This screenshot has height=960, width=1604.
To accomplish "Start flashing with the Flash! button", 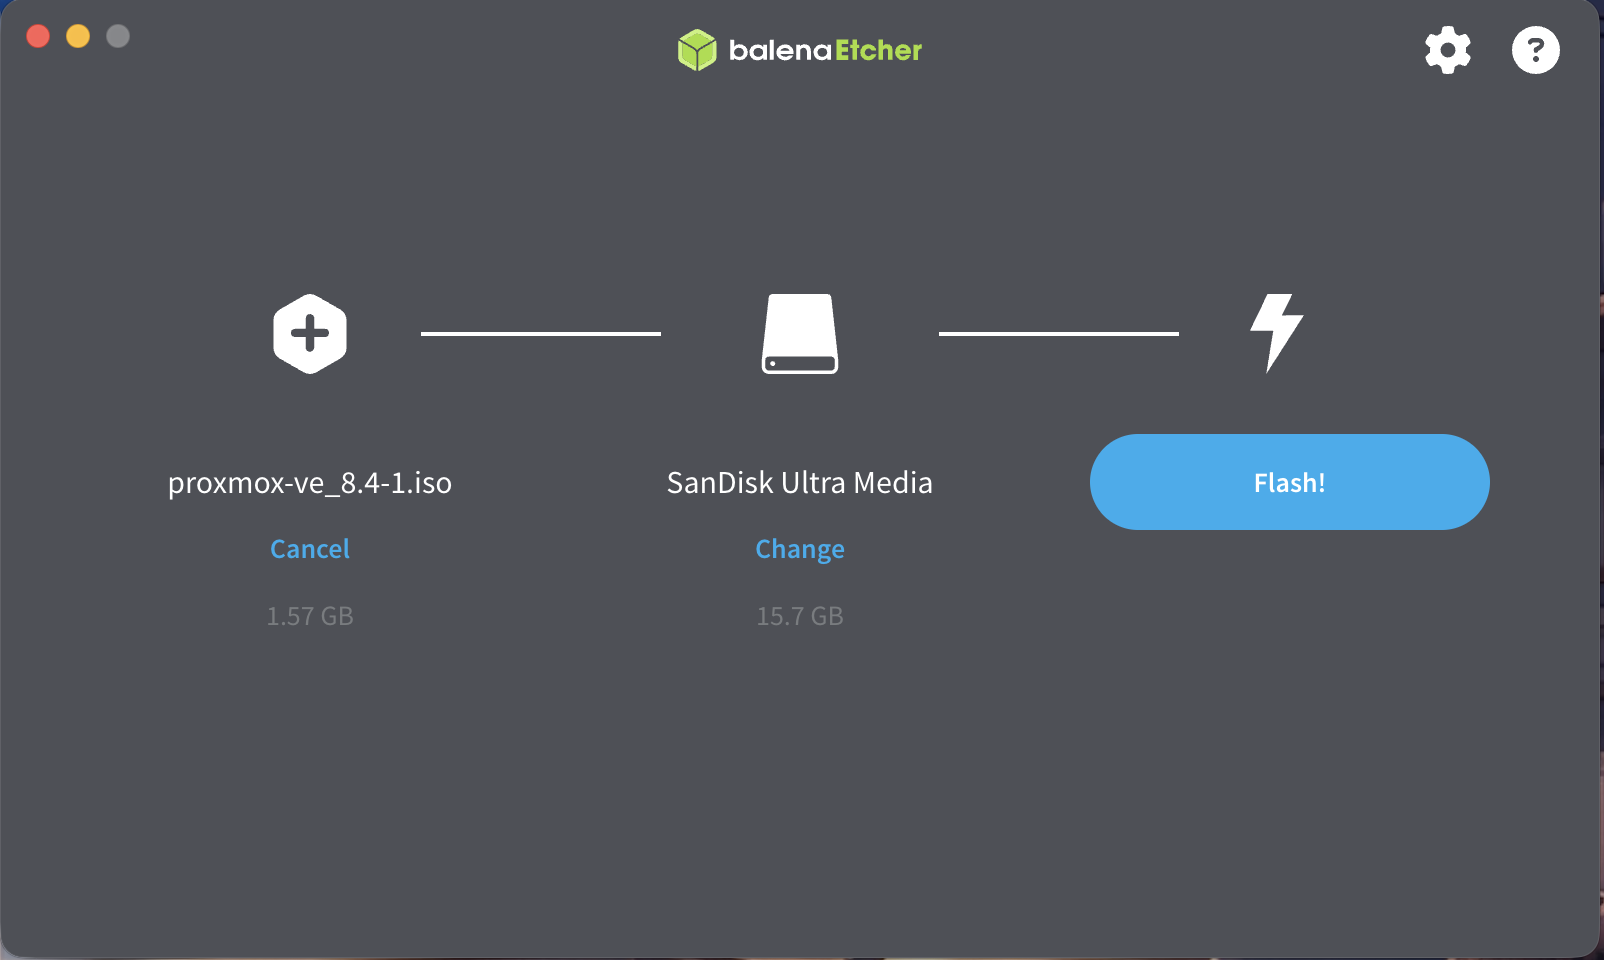I will pos(1289,482).
